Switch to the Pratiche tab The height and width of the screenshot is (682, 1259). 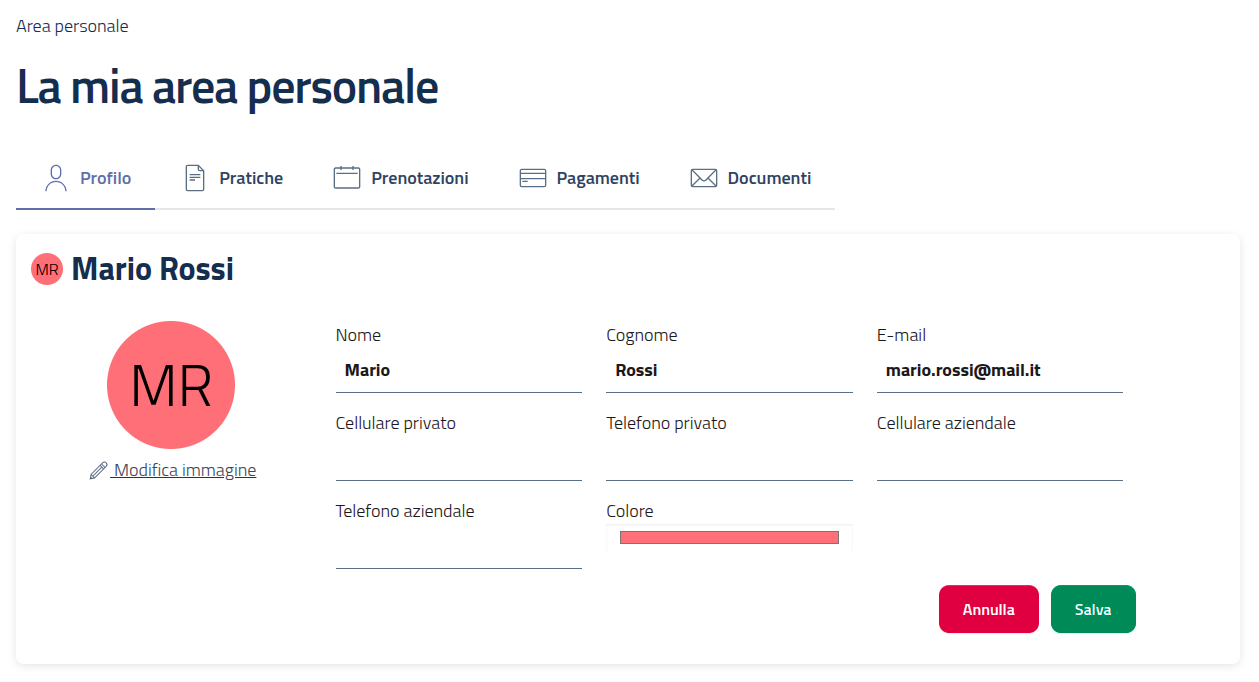[x=250, y=178]
